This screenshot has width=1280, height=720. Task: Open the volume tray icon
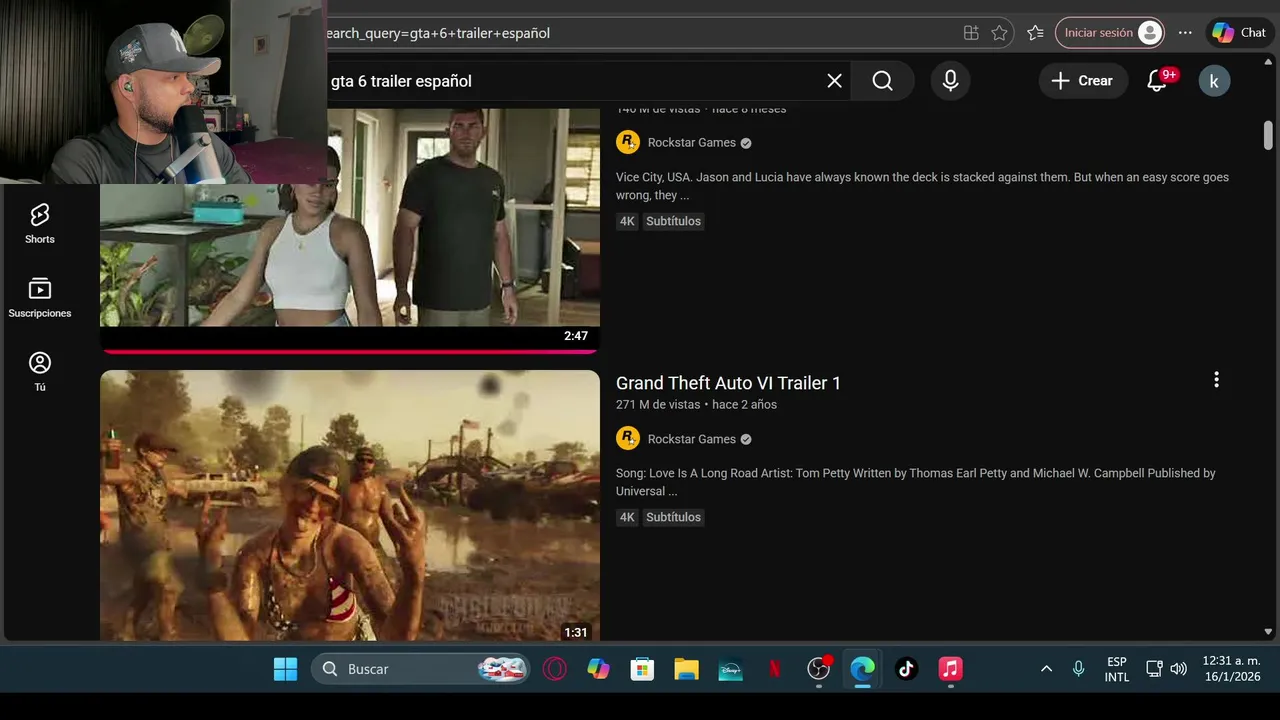(1178, 669)
